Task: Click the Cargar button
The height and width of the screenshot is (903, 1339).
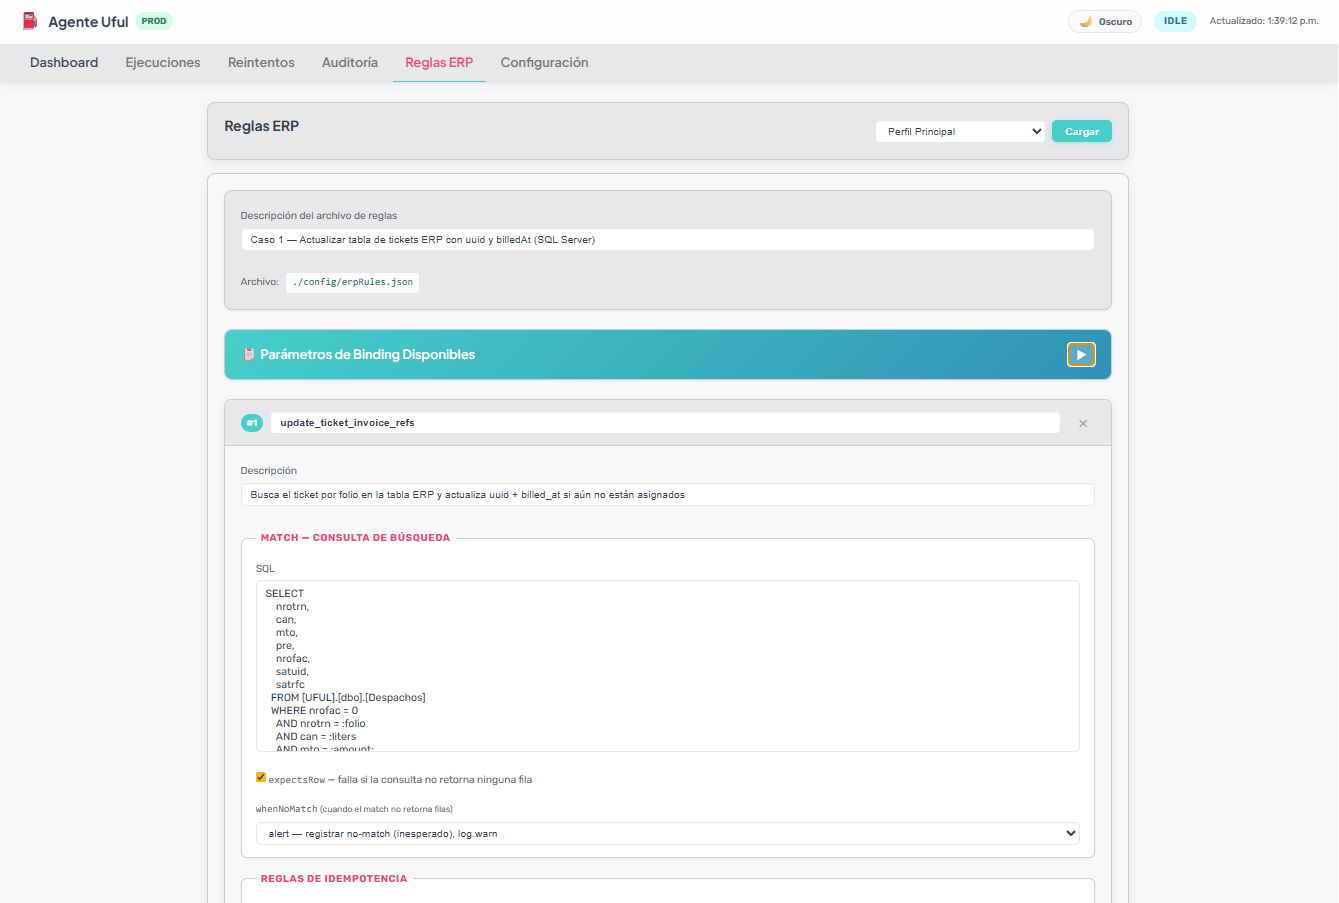Action: [1082, 131]
